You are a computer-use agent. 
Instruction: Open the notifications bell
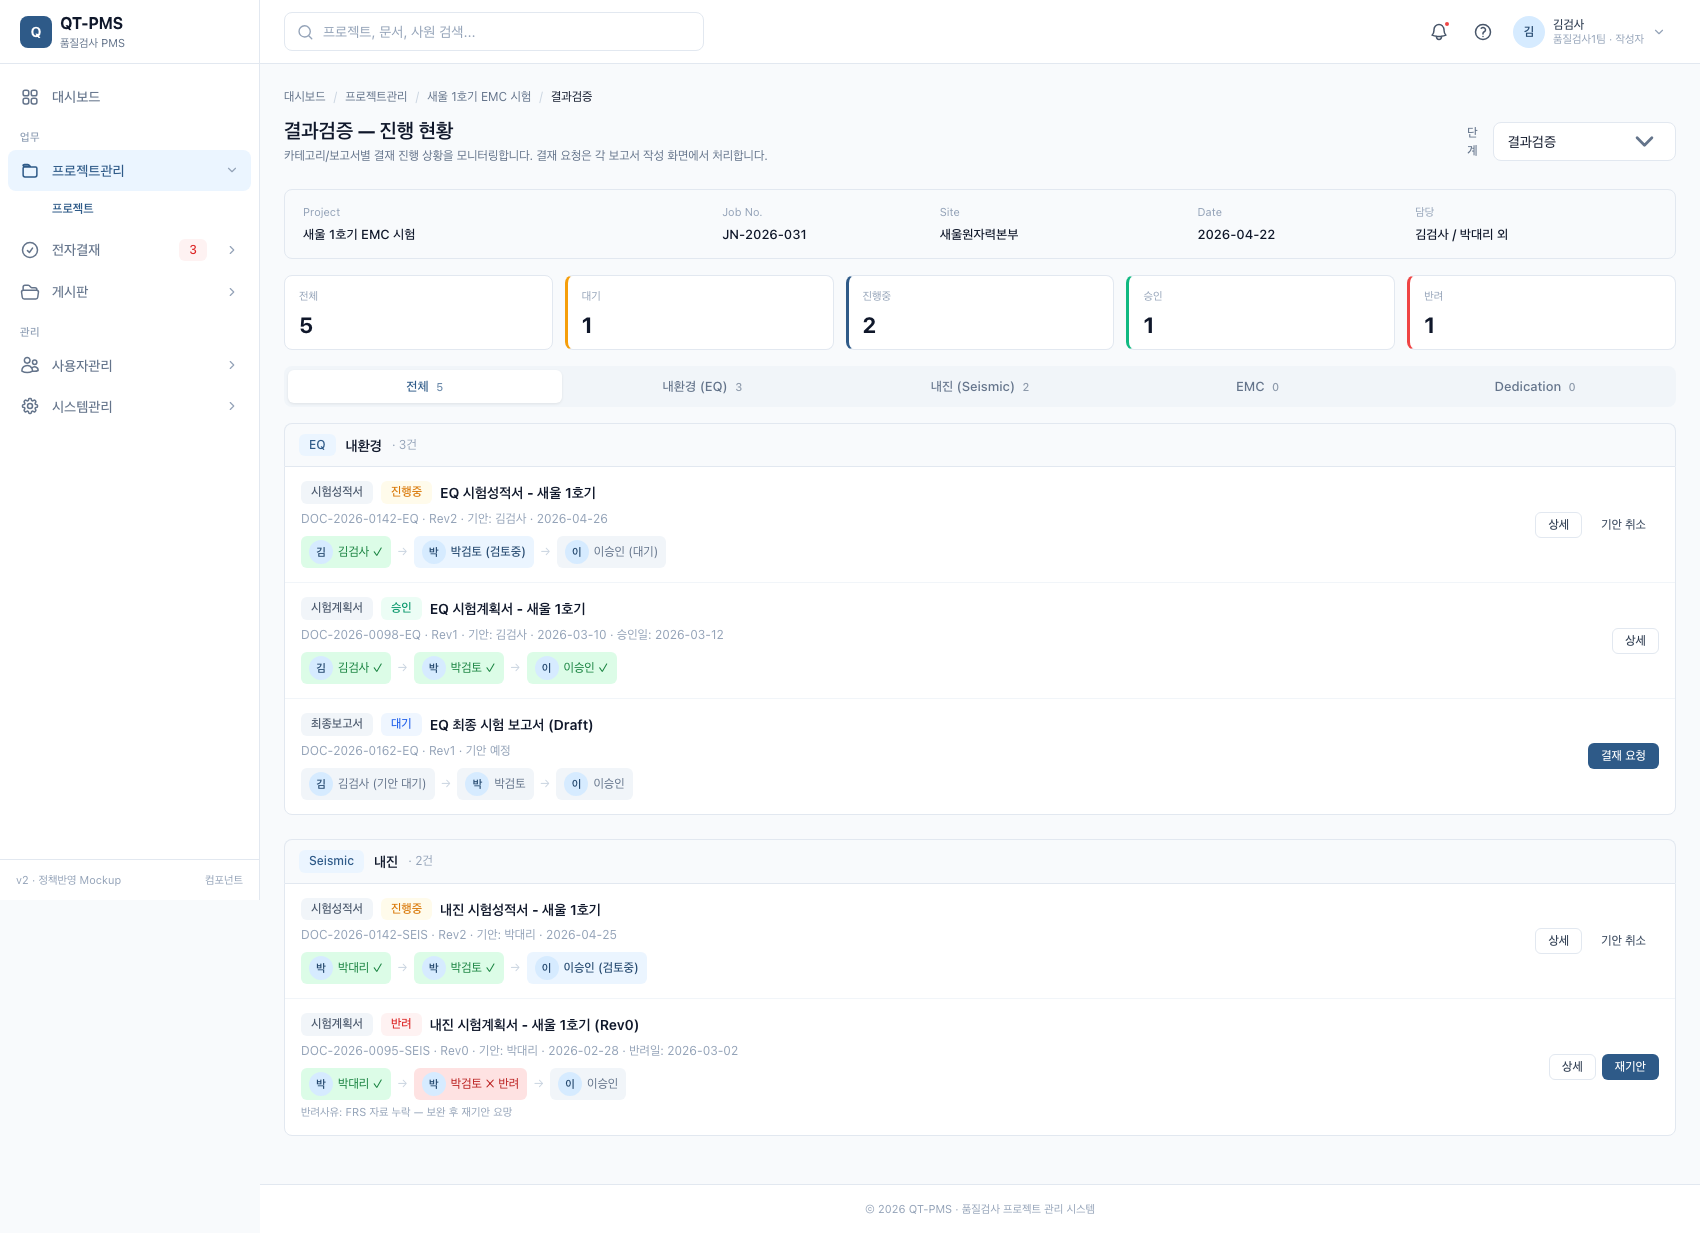pyautogui.click(x=1439, y=32)
